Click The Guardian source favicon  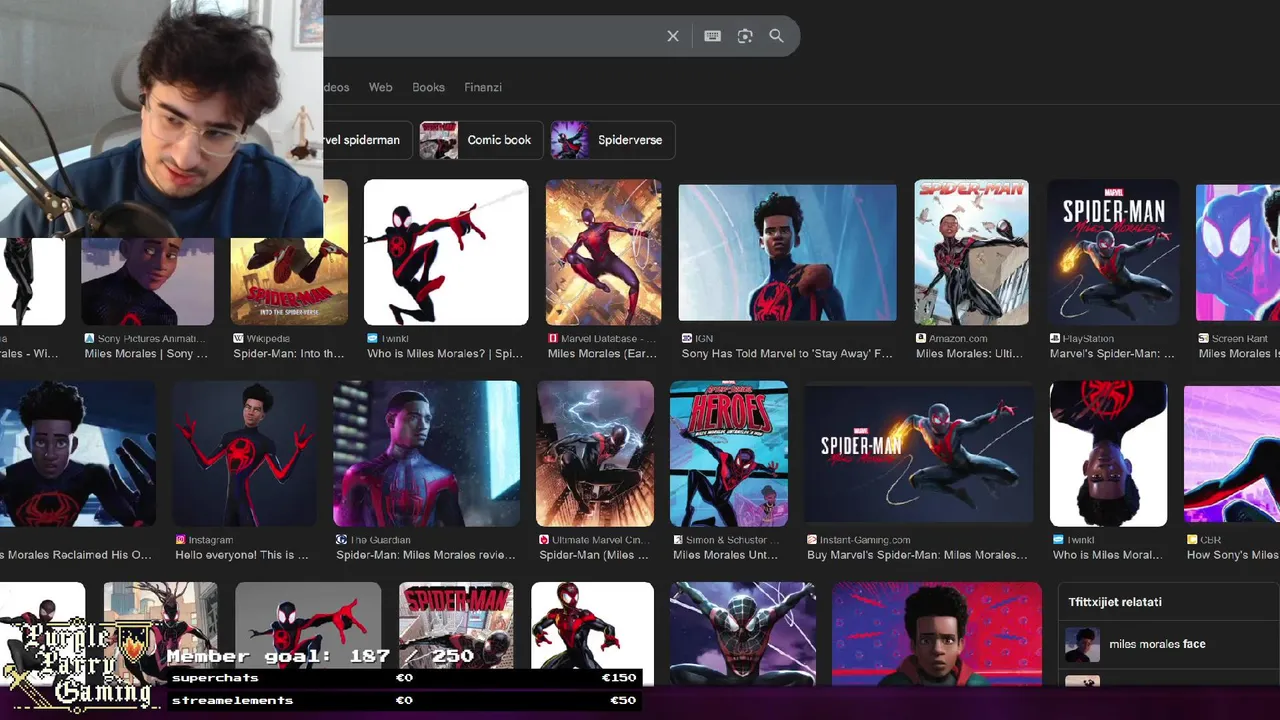(x=342, y=540)
